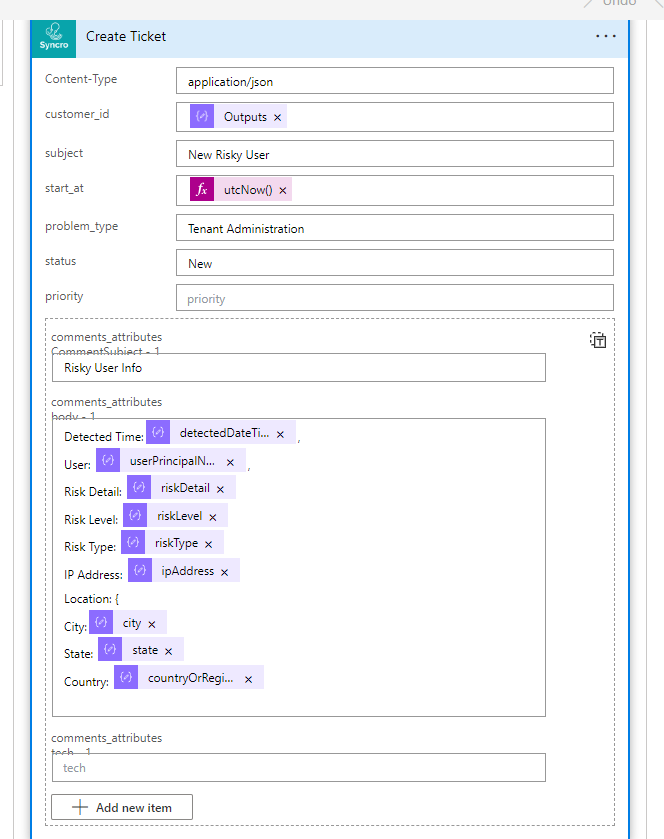Screen dimensions: 664x839
Task: Click the Add new item button
Action: (122, 807)
